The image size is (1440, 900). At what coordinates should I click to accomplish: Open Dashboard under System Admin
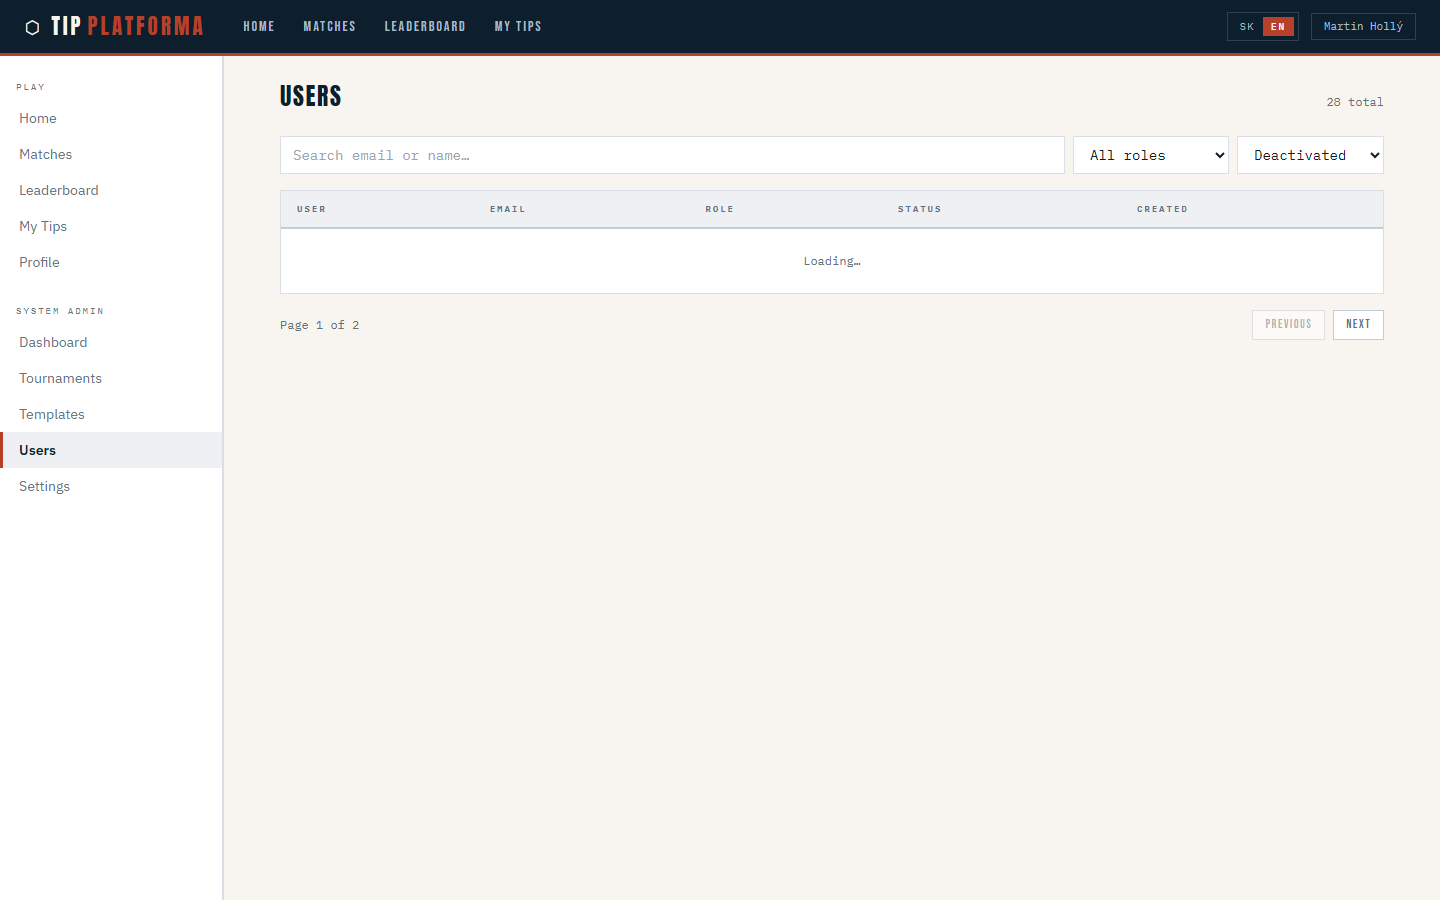(x=53, y=342)
